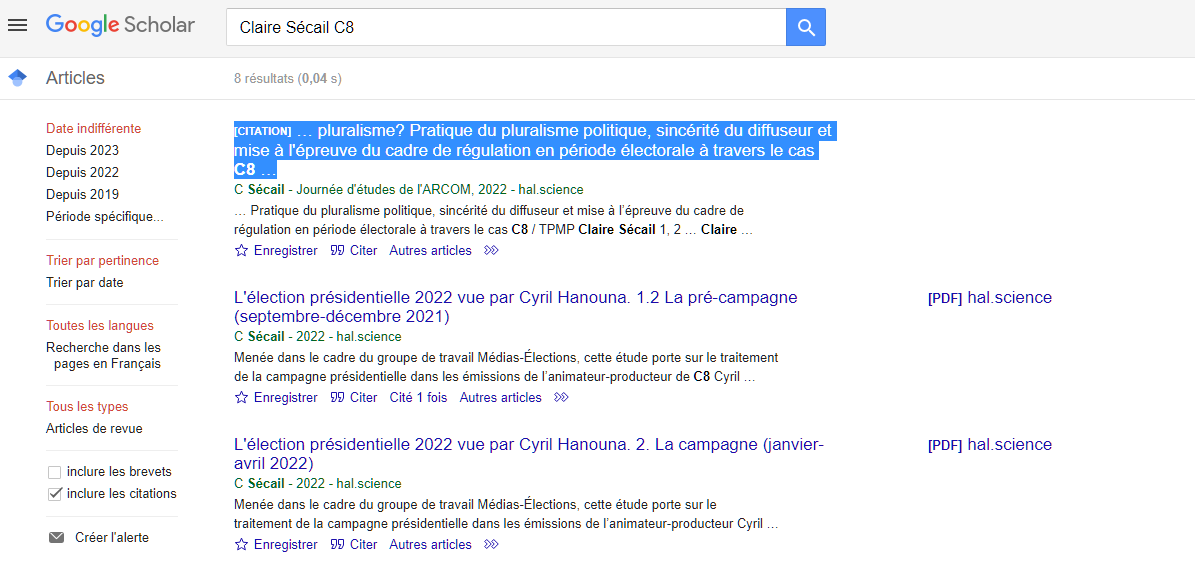The width and height of the screenshot is (1195, 567).
Task: Click Citer on the pluralisme result
Action: click(x=364, y=250)
